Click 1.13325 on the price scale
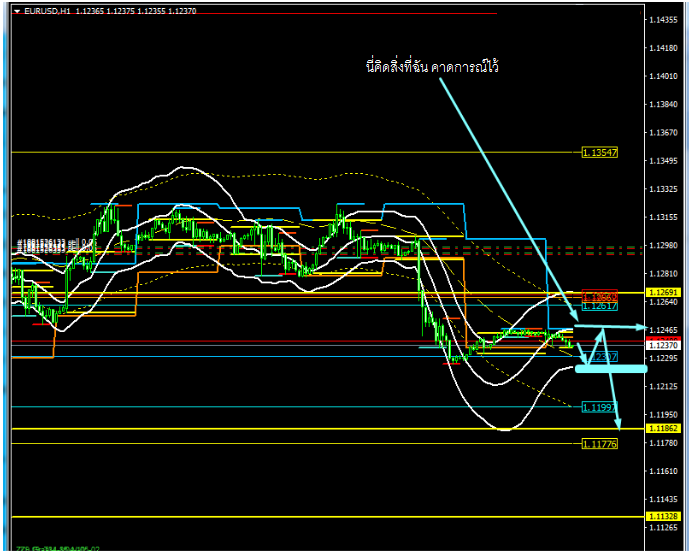 [x=663, y=189]
